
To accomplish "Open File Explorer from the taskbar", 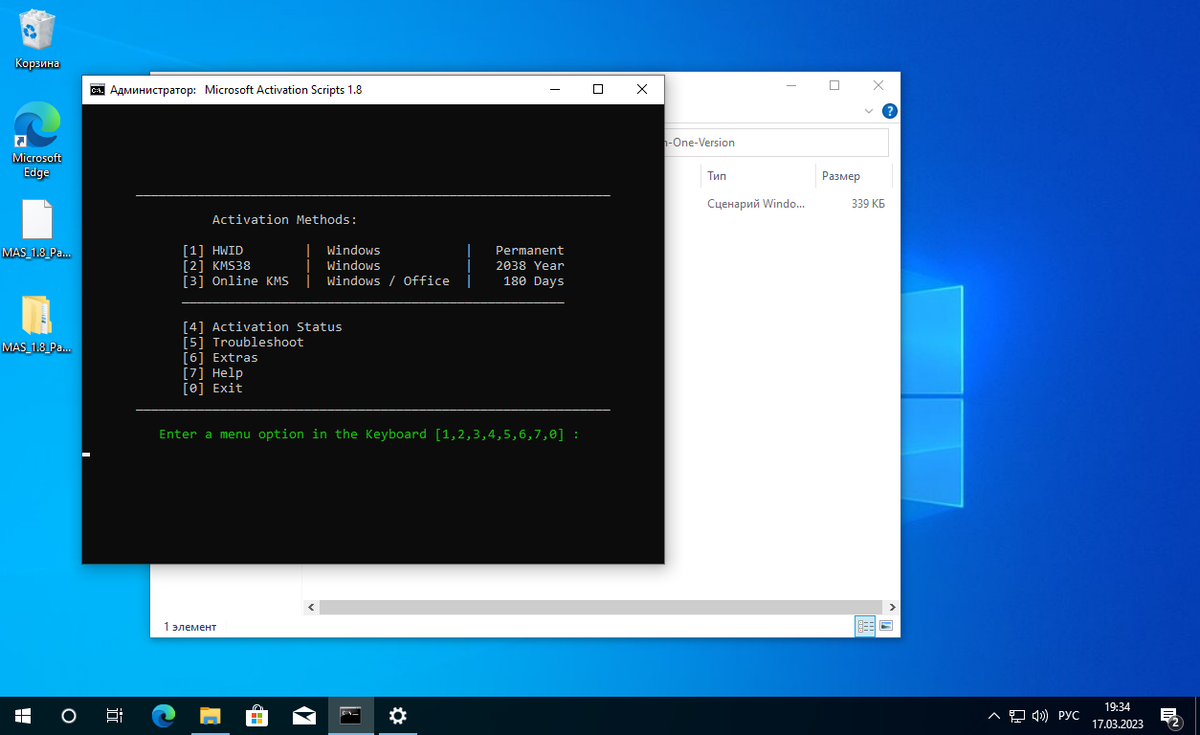I will (210, 715).
